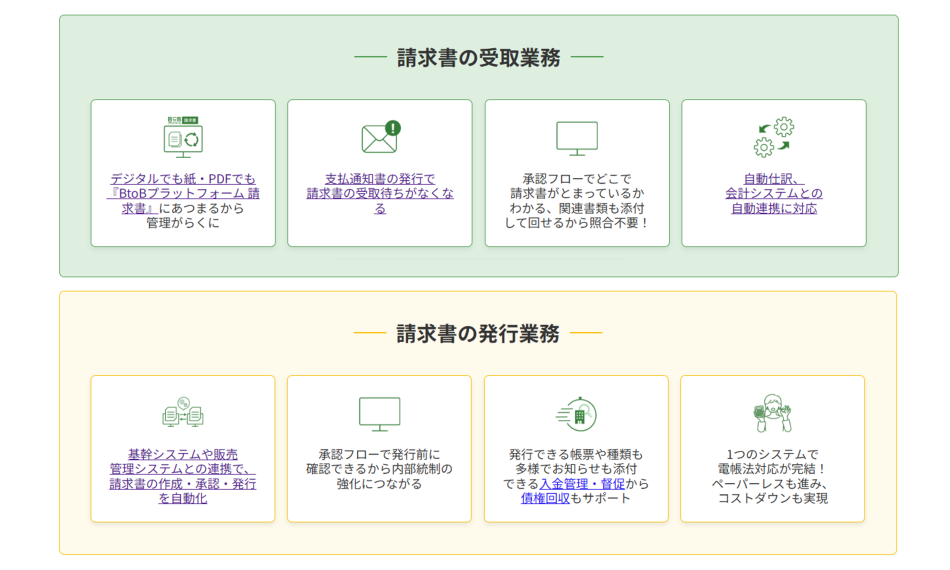Follow the 債権回収 link
Image resolution: width=950 pixels, height=570 pixels.
pyautogui.click(x=545, y=498)
